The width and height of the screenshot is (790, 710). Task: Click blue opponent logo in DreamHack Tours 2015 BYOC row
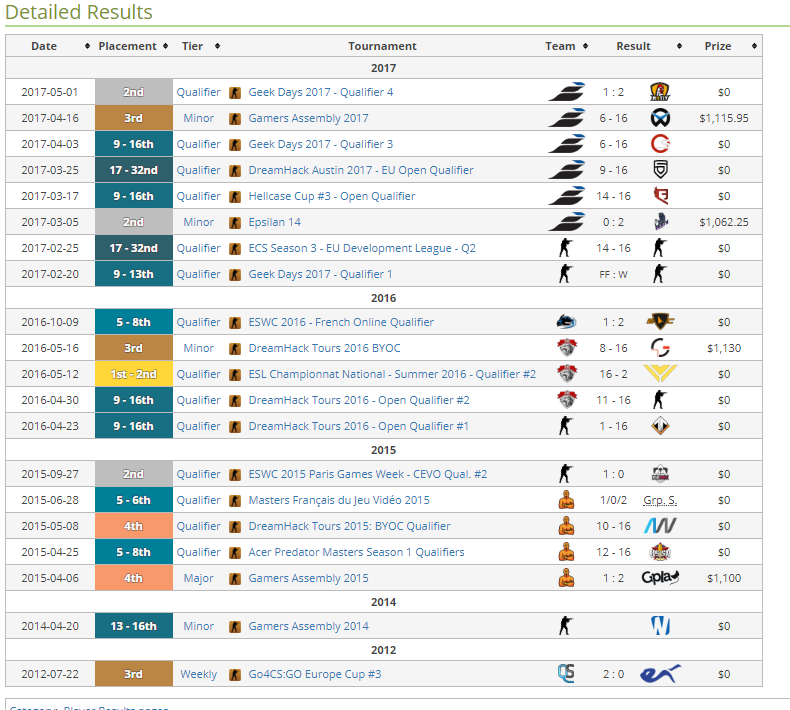[x=660, y=526]
